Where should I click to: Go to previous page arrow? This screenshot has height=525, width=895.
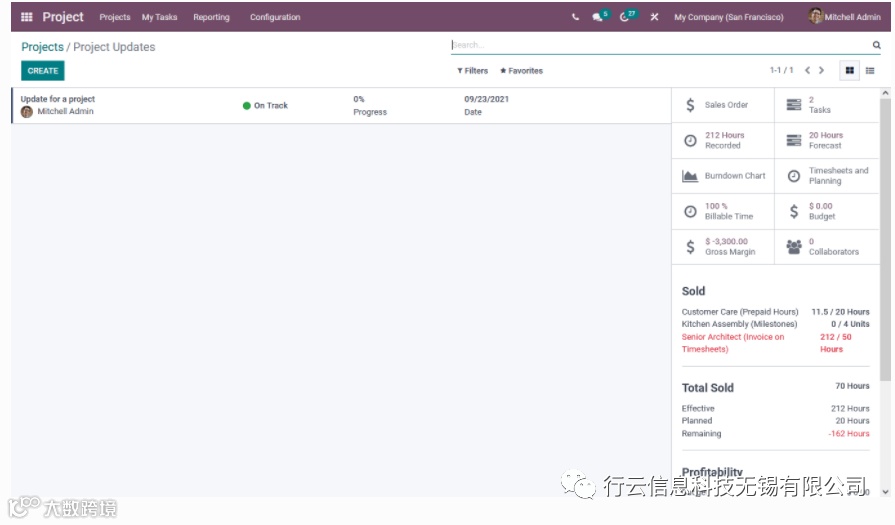[x=807, y=70]
